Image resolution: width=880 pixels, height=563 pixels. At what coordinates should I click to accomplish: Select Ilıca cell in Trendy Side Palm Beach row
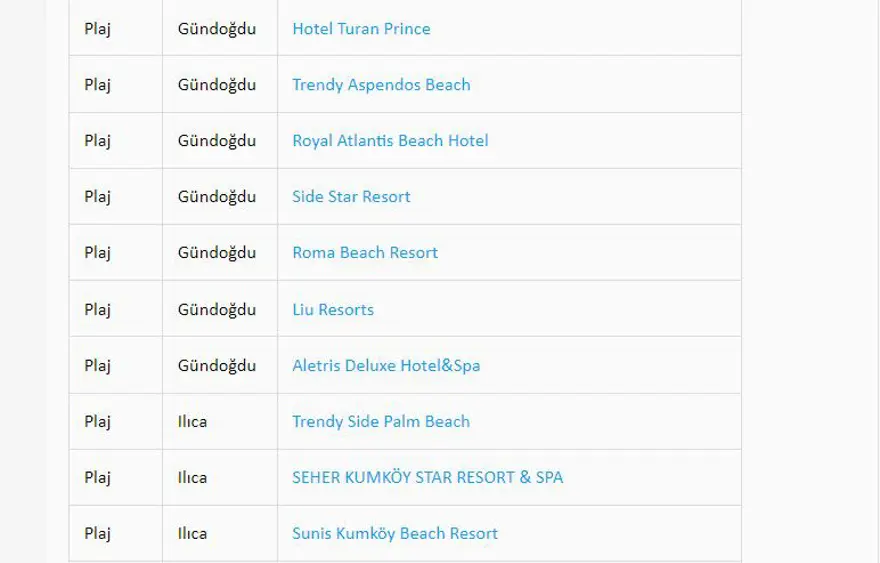point(193,422)
